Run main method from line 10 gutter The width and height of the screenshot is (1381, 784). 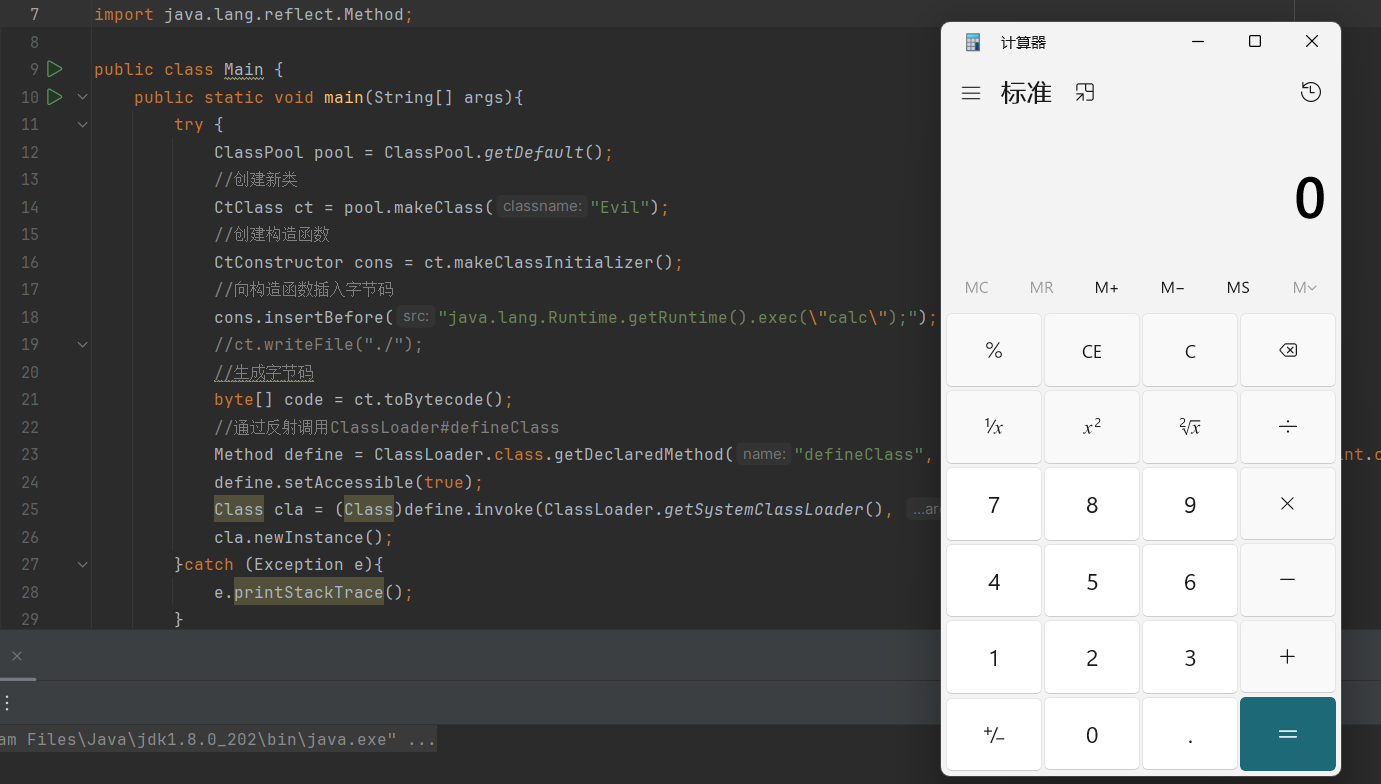point(55,97)
